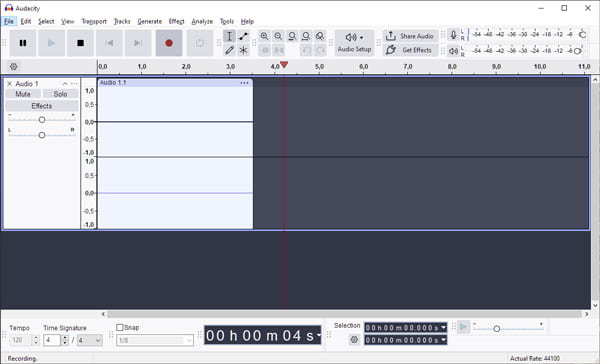The width and height of the screenshot is (600, 364).
Task: Open the Generate menu
Action: (x=150, y=21)
